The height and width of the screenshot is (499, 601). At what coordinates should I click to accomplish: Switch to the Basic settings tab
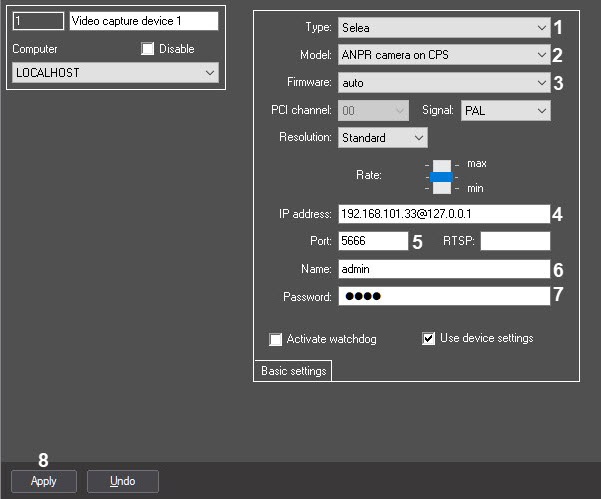coord(293,371)
